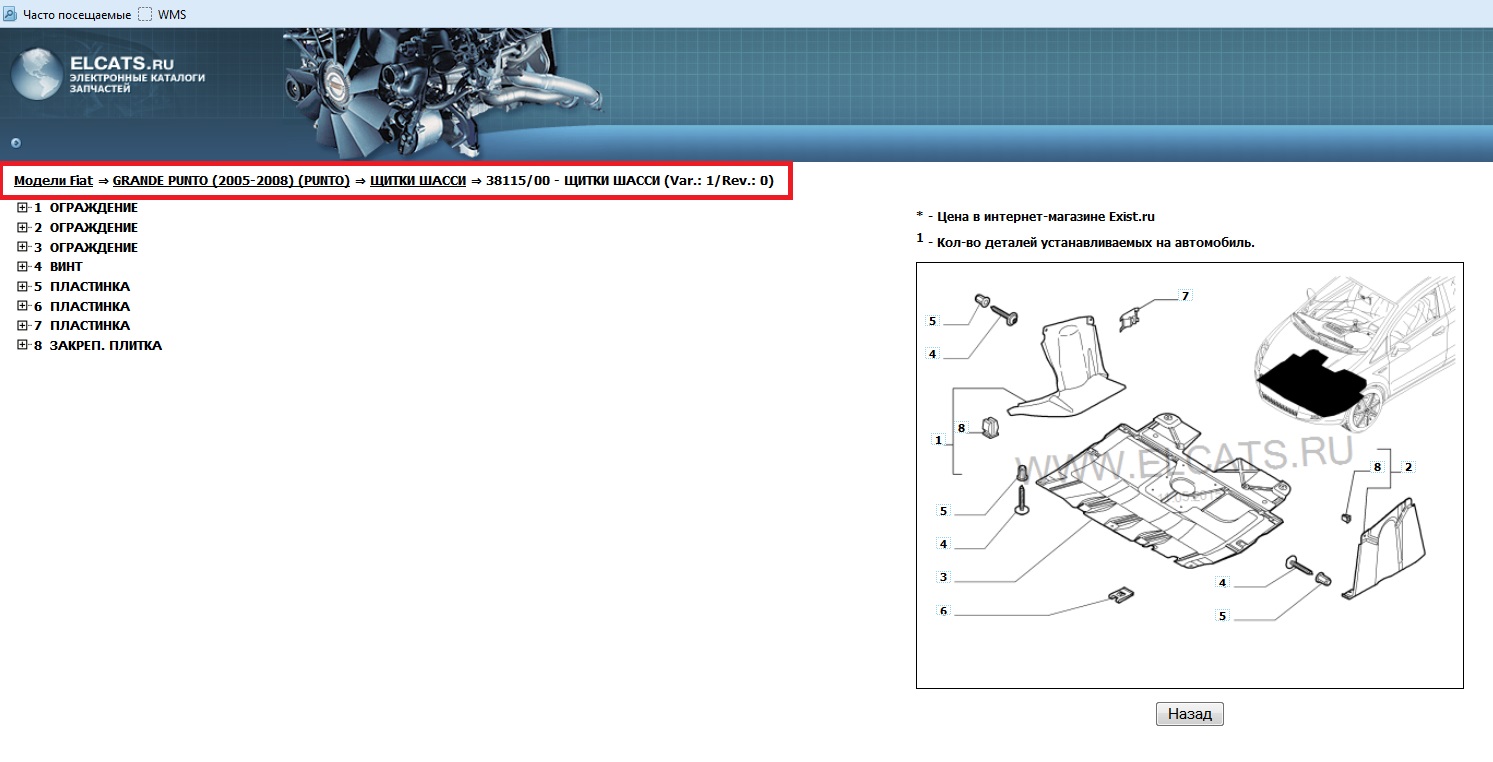1493x762 pixels.
Task: Open the ЩИТКИ ШАССИ breadcrumb link
Action: (417, 181)
